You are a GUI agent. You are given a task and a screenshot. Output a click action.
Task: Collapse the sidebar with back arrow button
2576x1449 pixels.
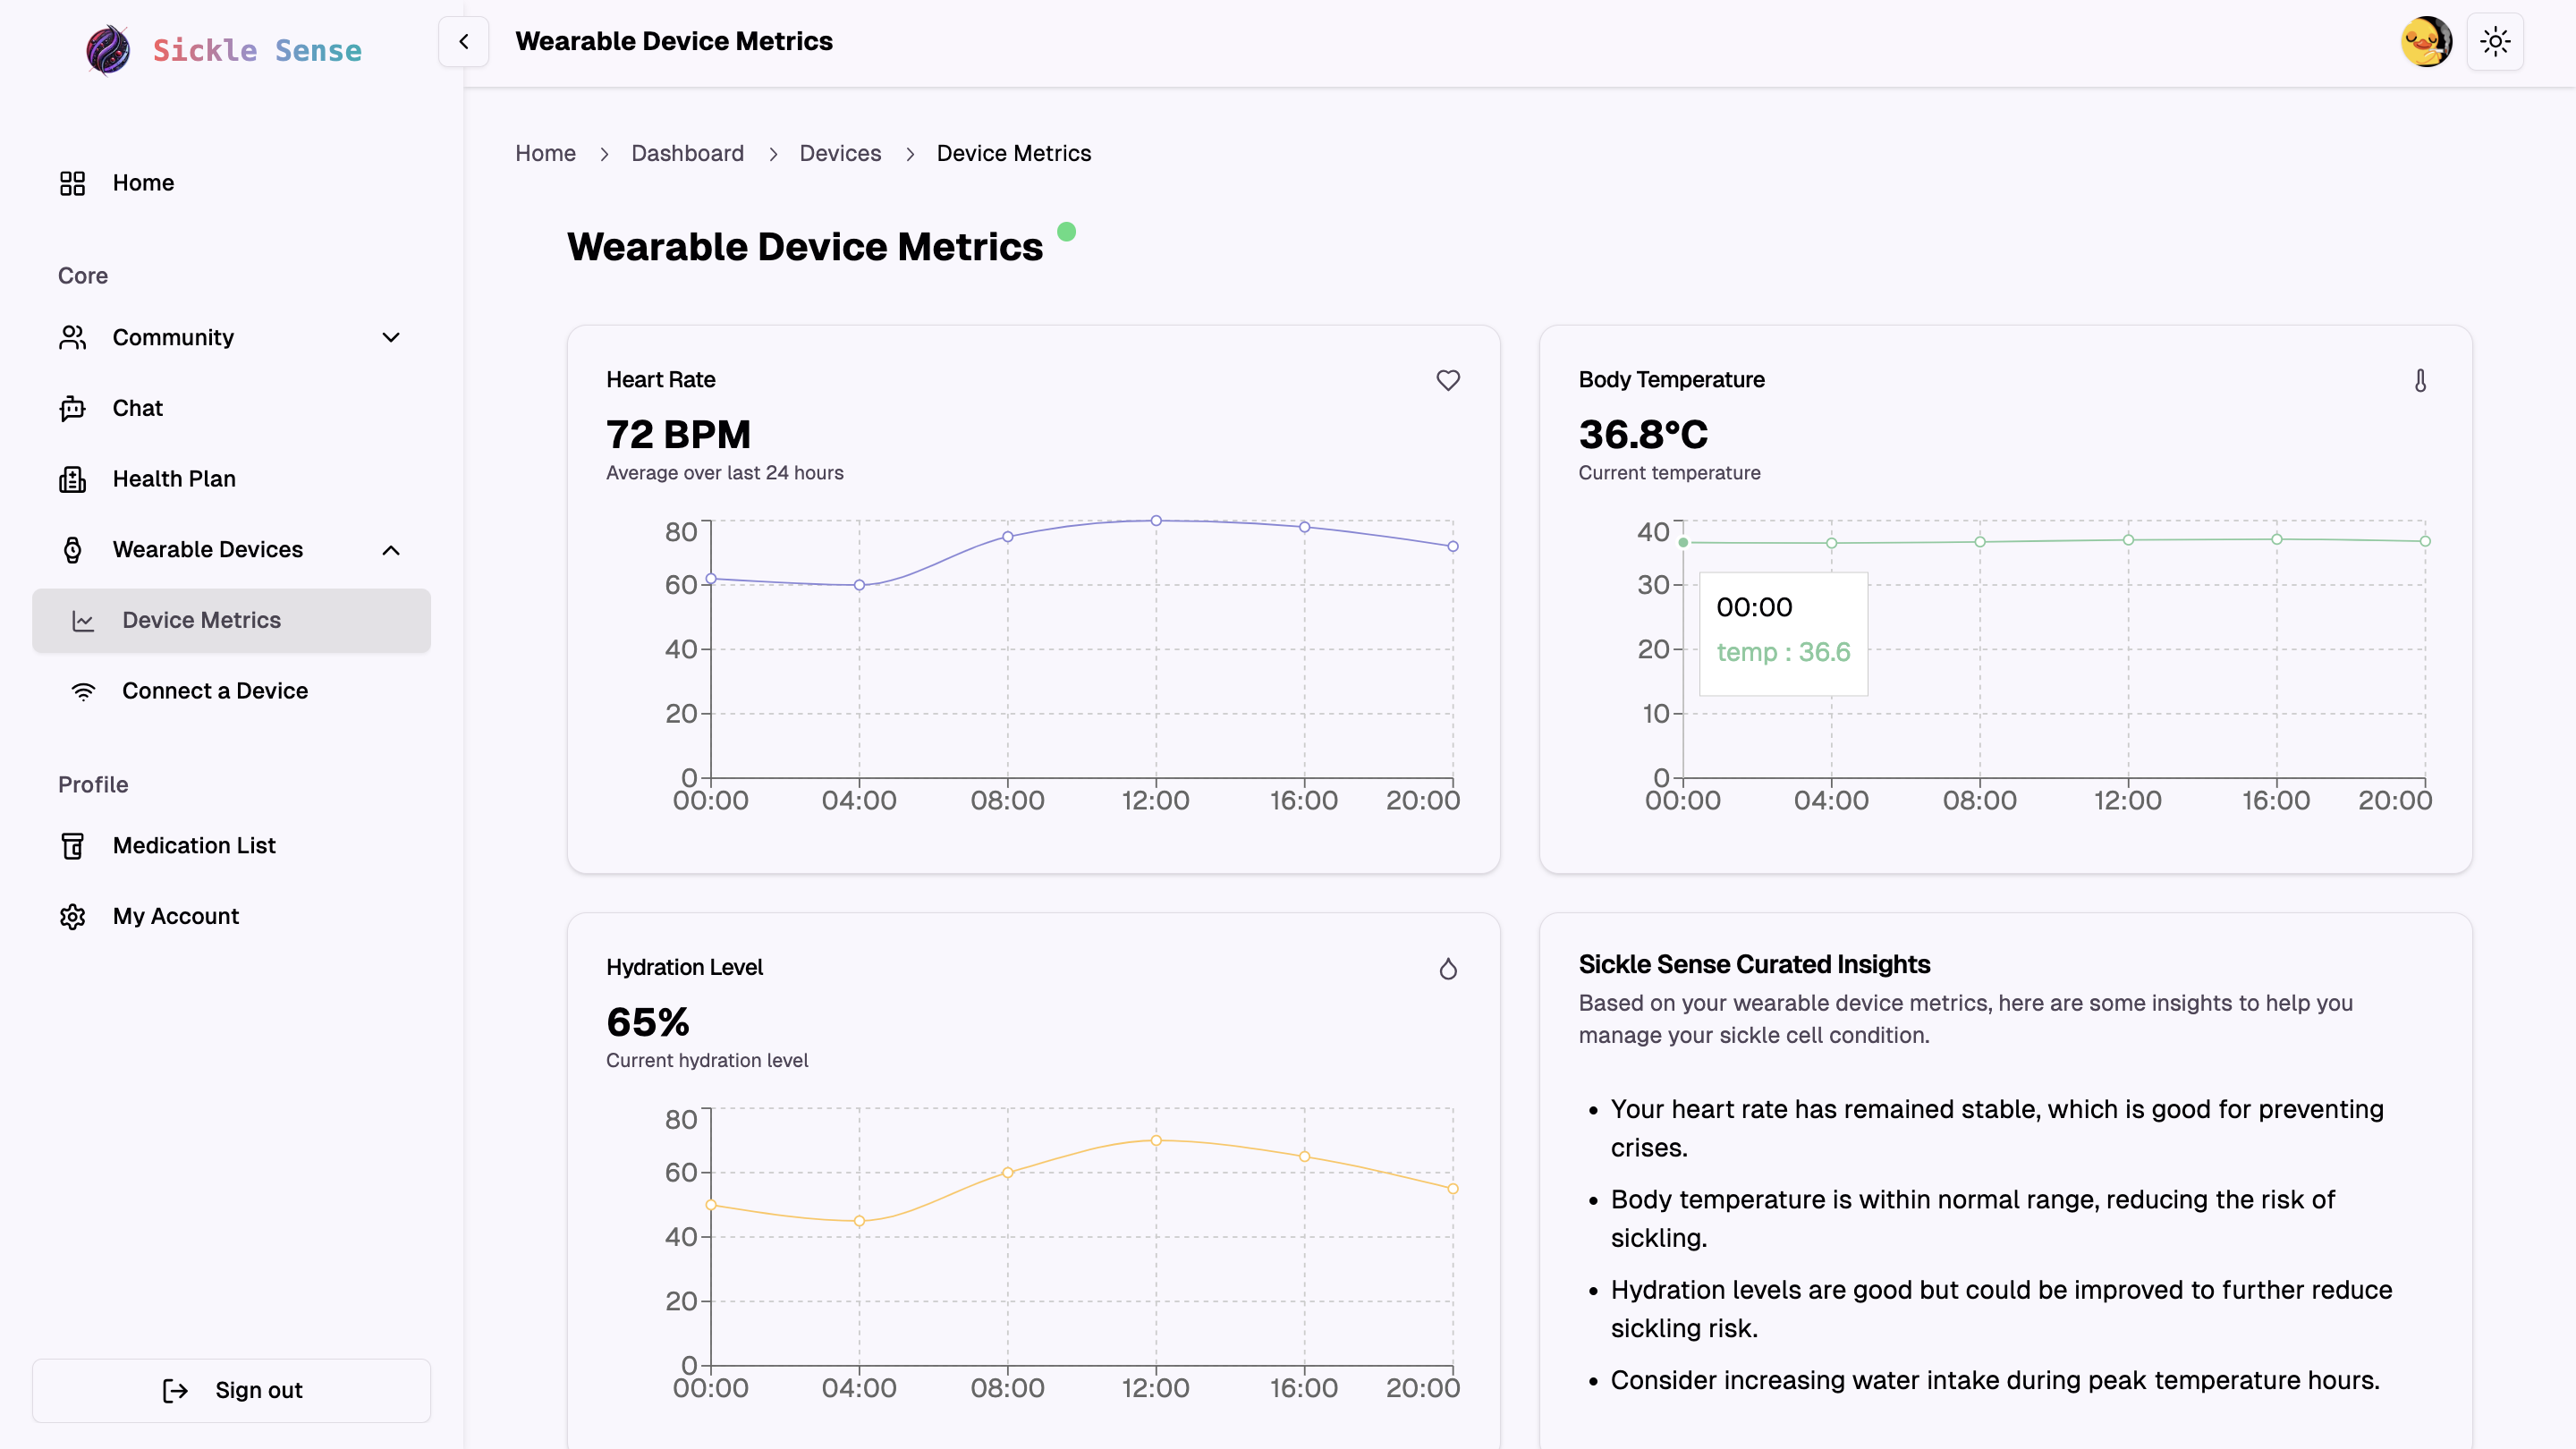(463, 42)
